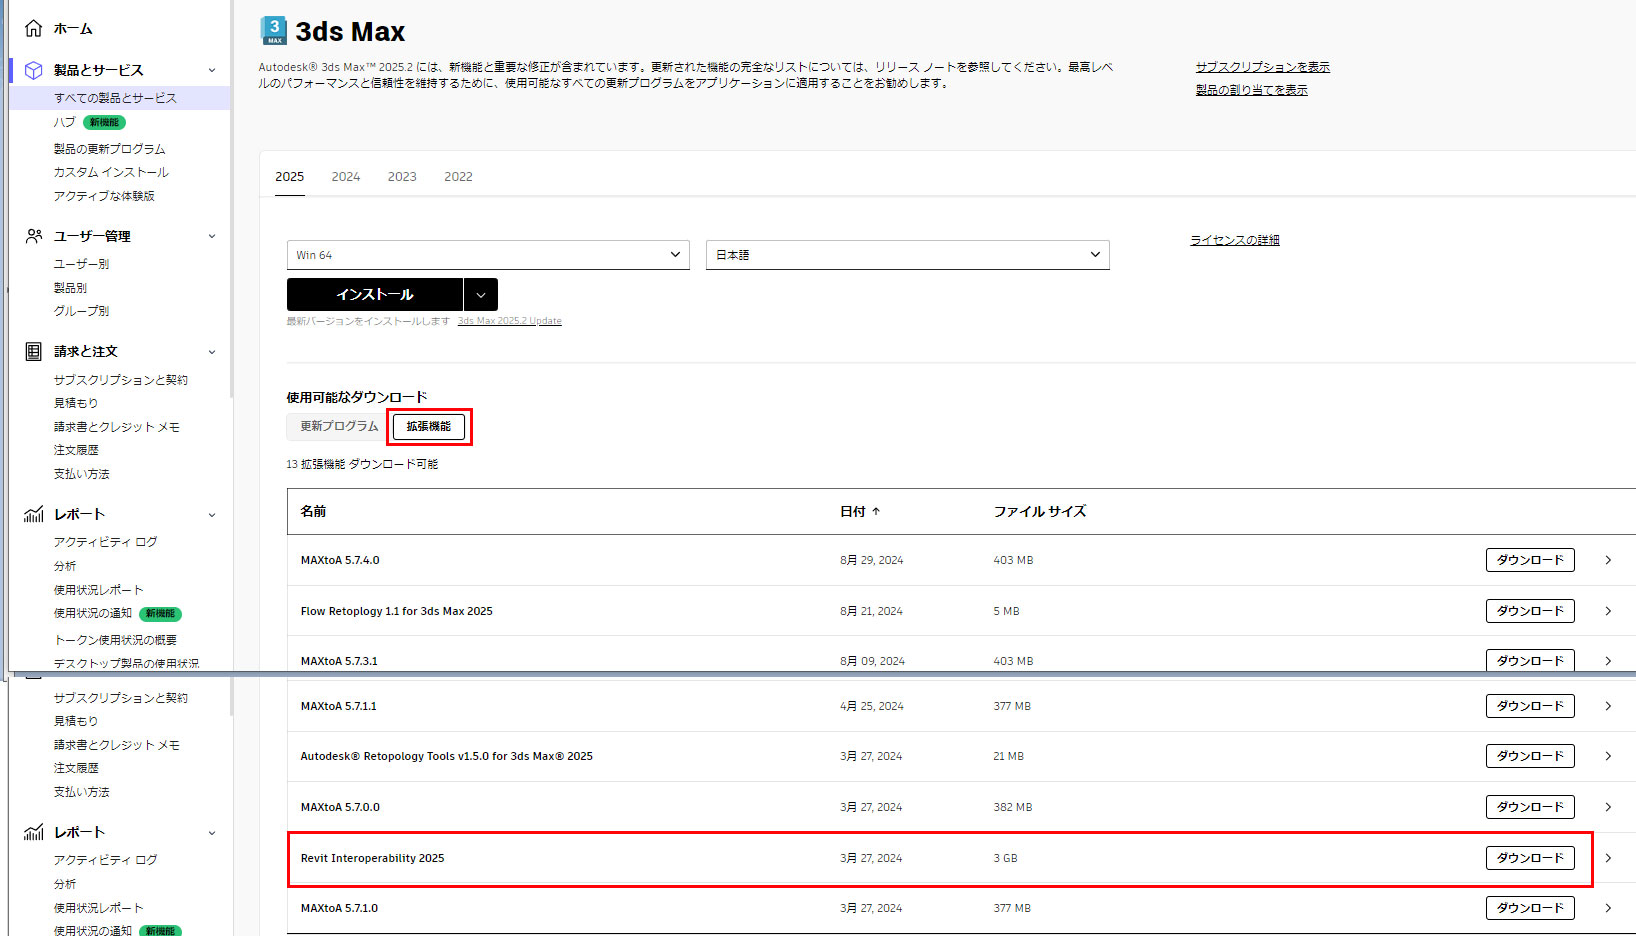This screenshot has height=936, width=1636.
Task: Open upper 見積もり sidebar item
Action: [x=76, y=403]
